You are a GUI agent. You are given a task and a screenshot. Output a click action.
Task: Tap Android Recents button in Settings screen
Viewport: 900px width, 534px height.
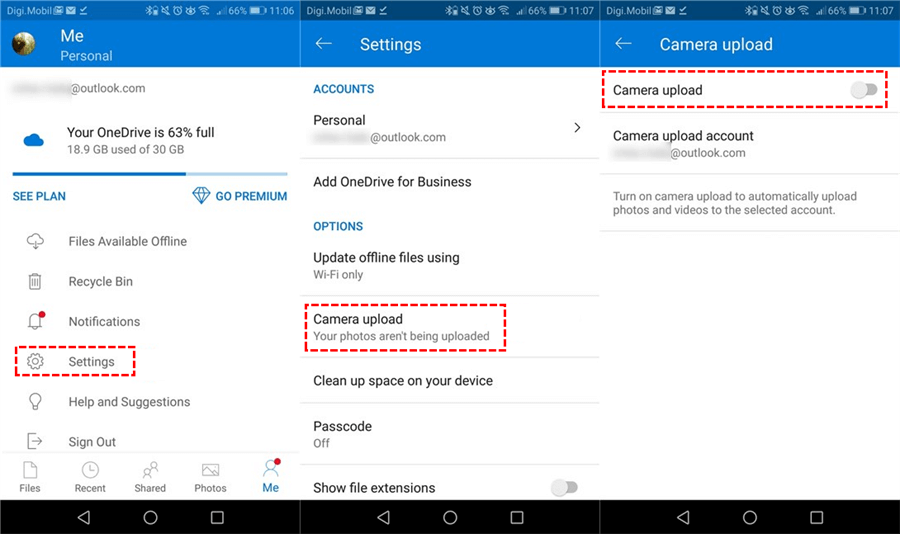point(517,517)
